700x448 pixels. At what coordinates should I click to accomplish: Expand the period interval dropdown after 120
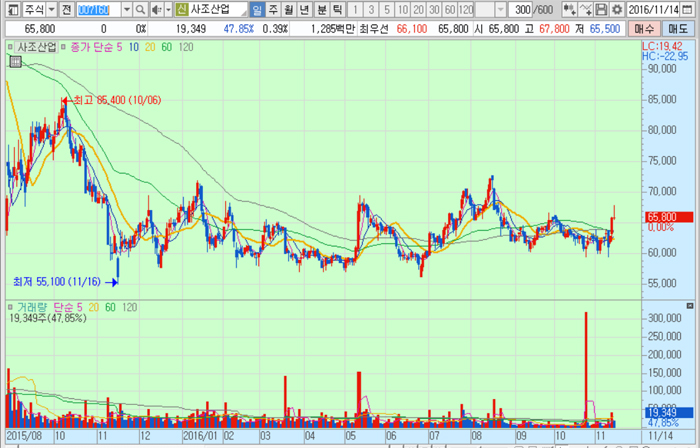point(501,9)
